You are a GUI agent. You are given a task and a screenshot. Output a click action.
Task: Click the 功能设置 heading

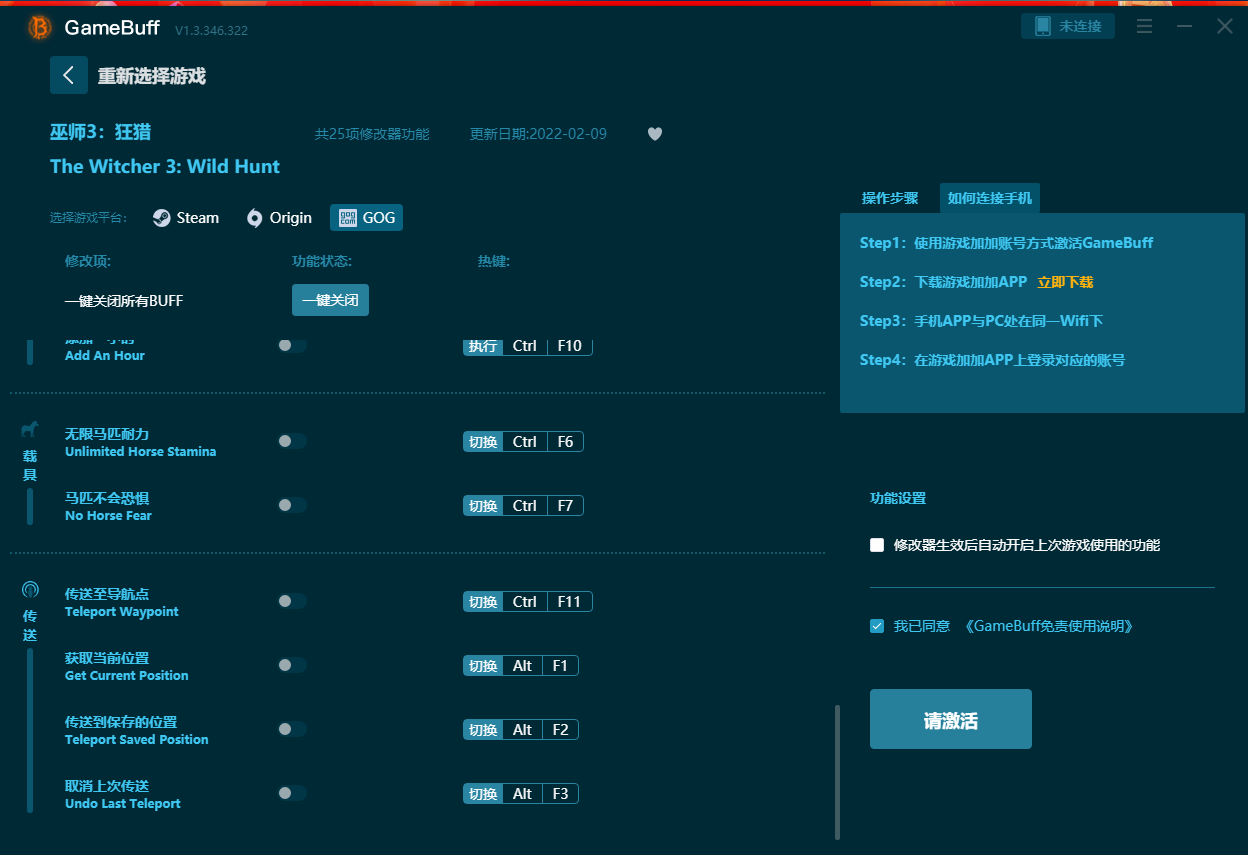pyautogui.click(x=898, y=498)
